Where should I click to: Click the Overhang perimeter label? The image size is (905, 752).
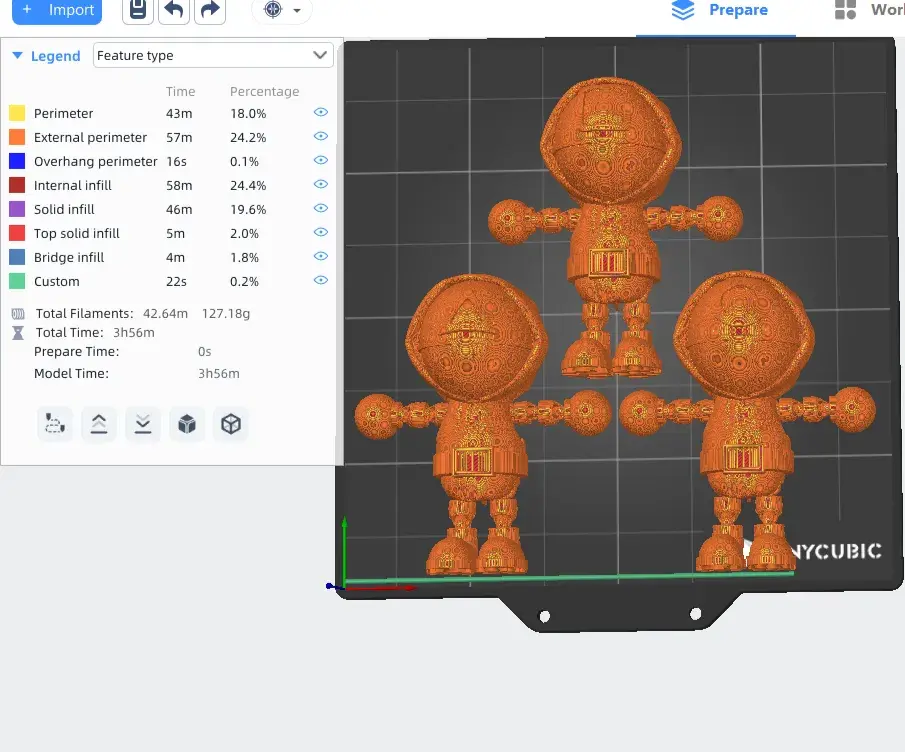tap(96, 162)
